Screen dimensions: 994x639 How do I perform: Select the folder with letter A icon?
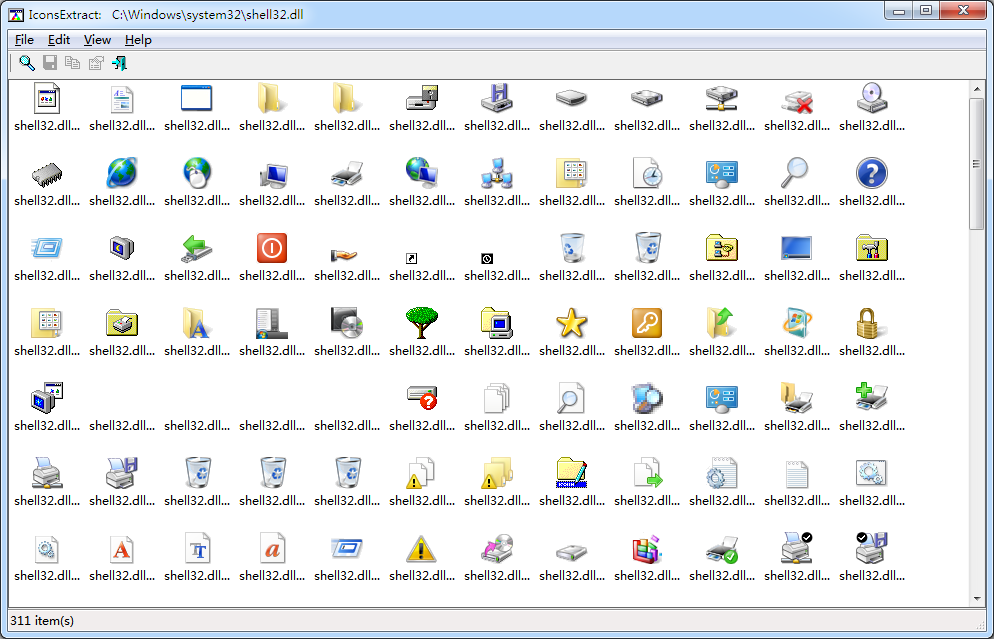(197, 323)
